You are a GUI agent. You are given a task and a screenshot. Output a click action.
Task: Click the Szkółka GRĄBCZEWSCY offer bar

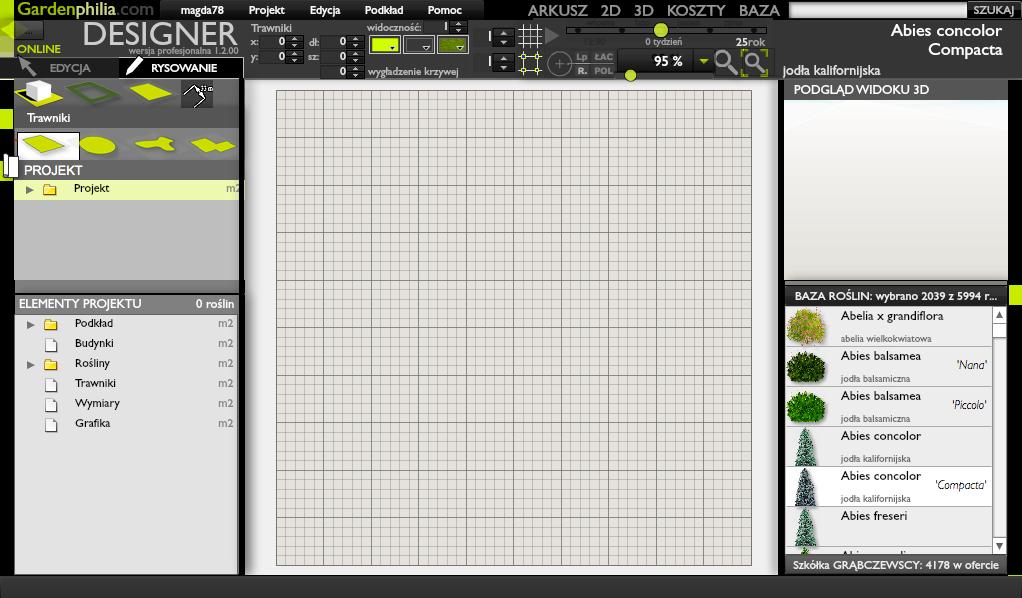[896, 565]
